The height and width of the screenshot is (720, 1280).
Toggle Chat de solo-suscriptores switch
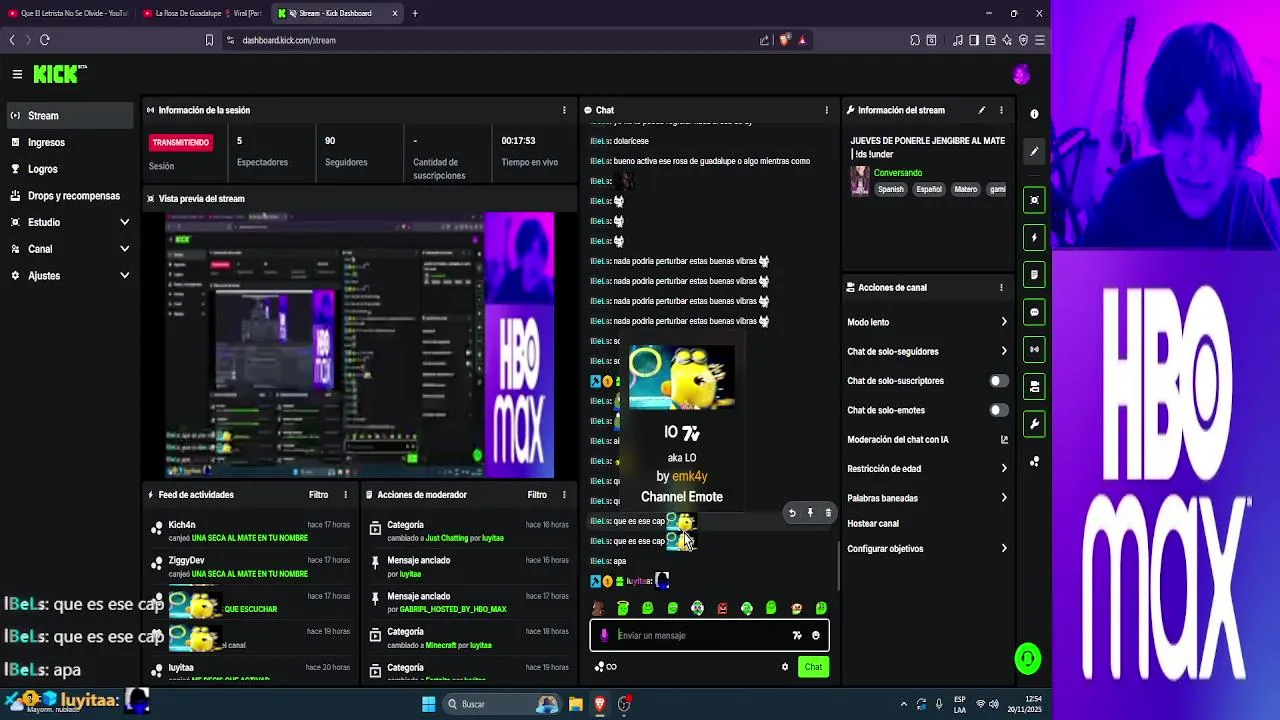[998, 381]
